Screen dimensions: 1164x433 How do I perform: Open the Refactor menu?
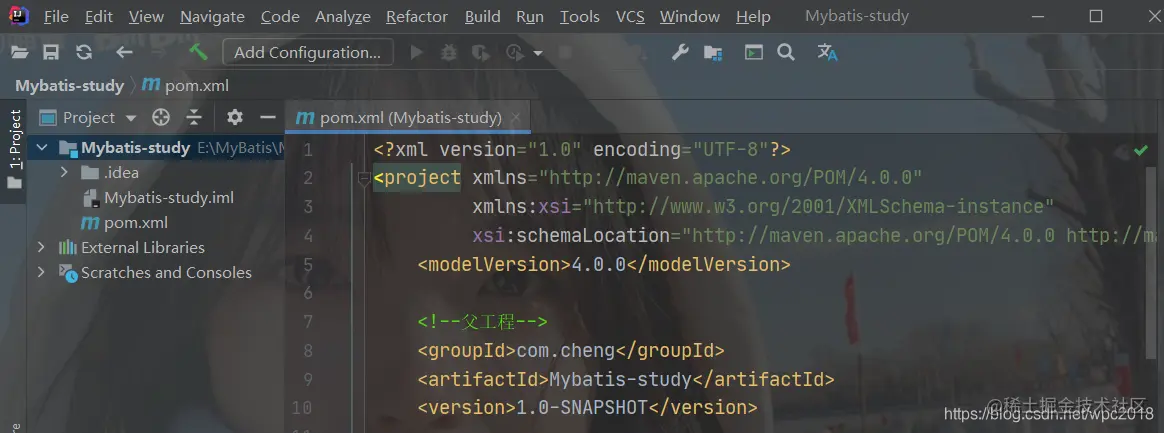[416, 16]
